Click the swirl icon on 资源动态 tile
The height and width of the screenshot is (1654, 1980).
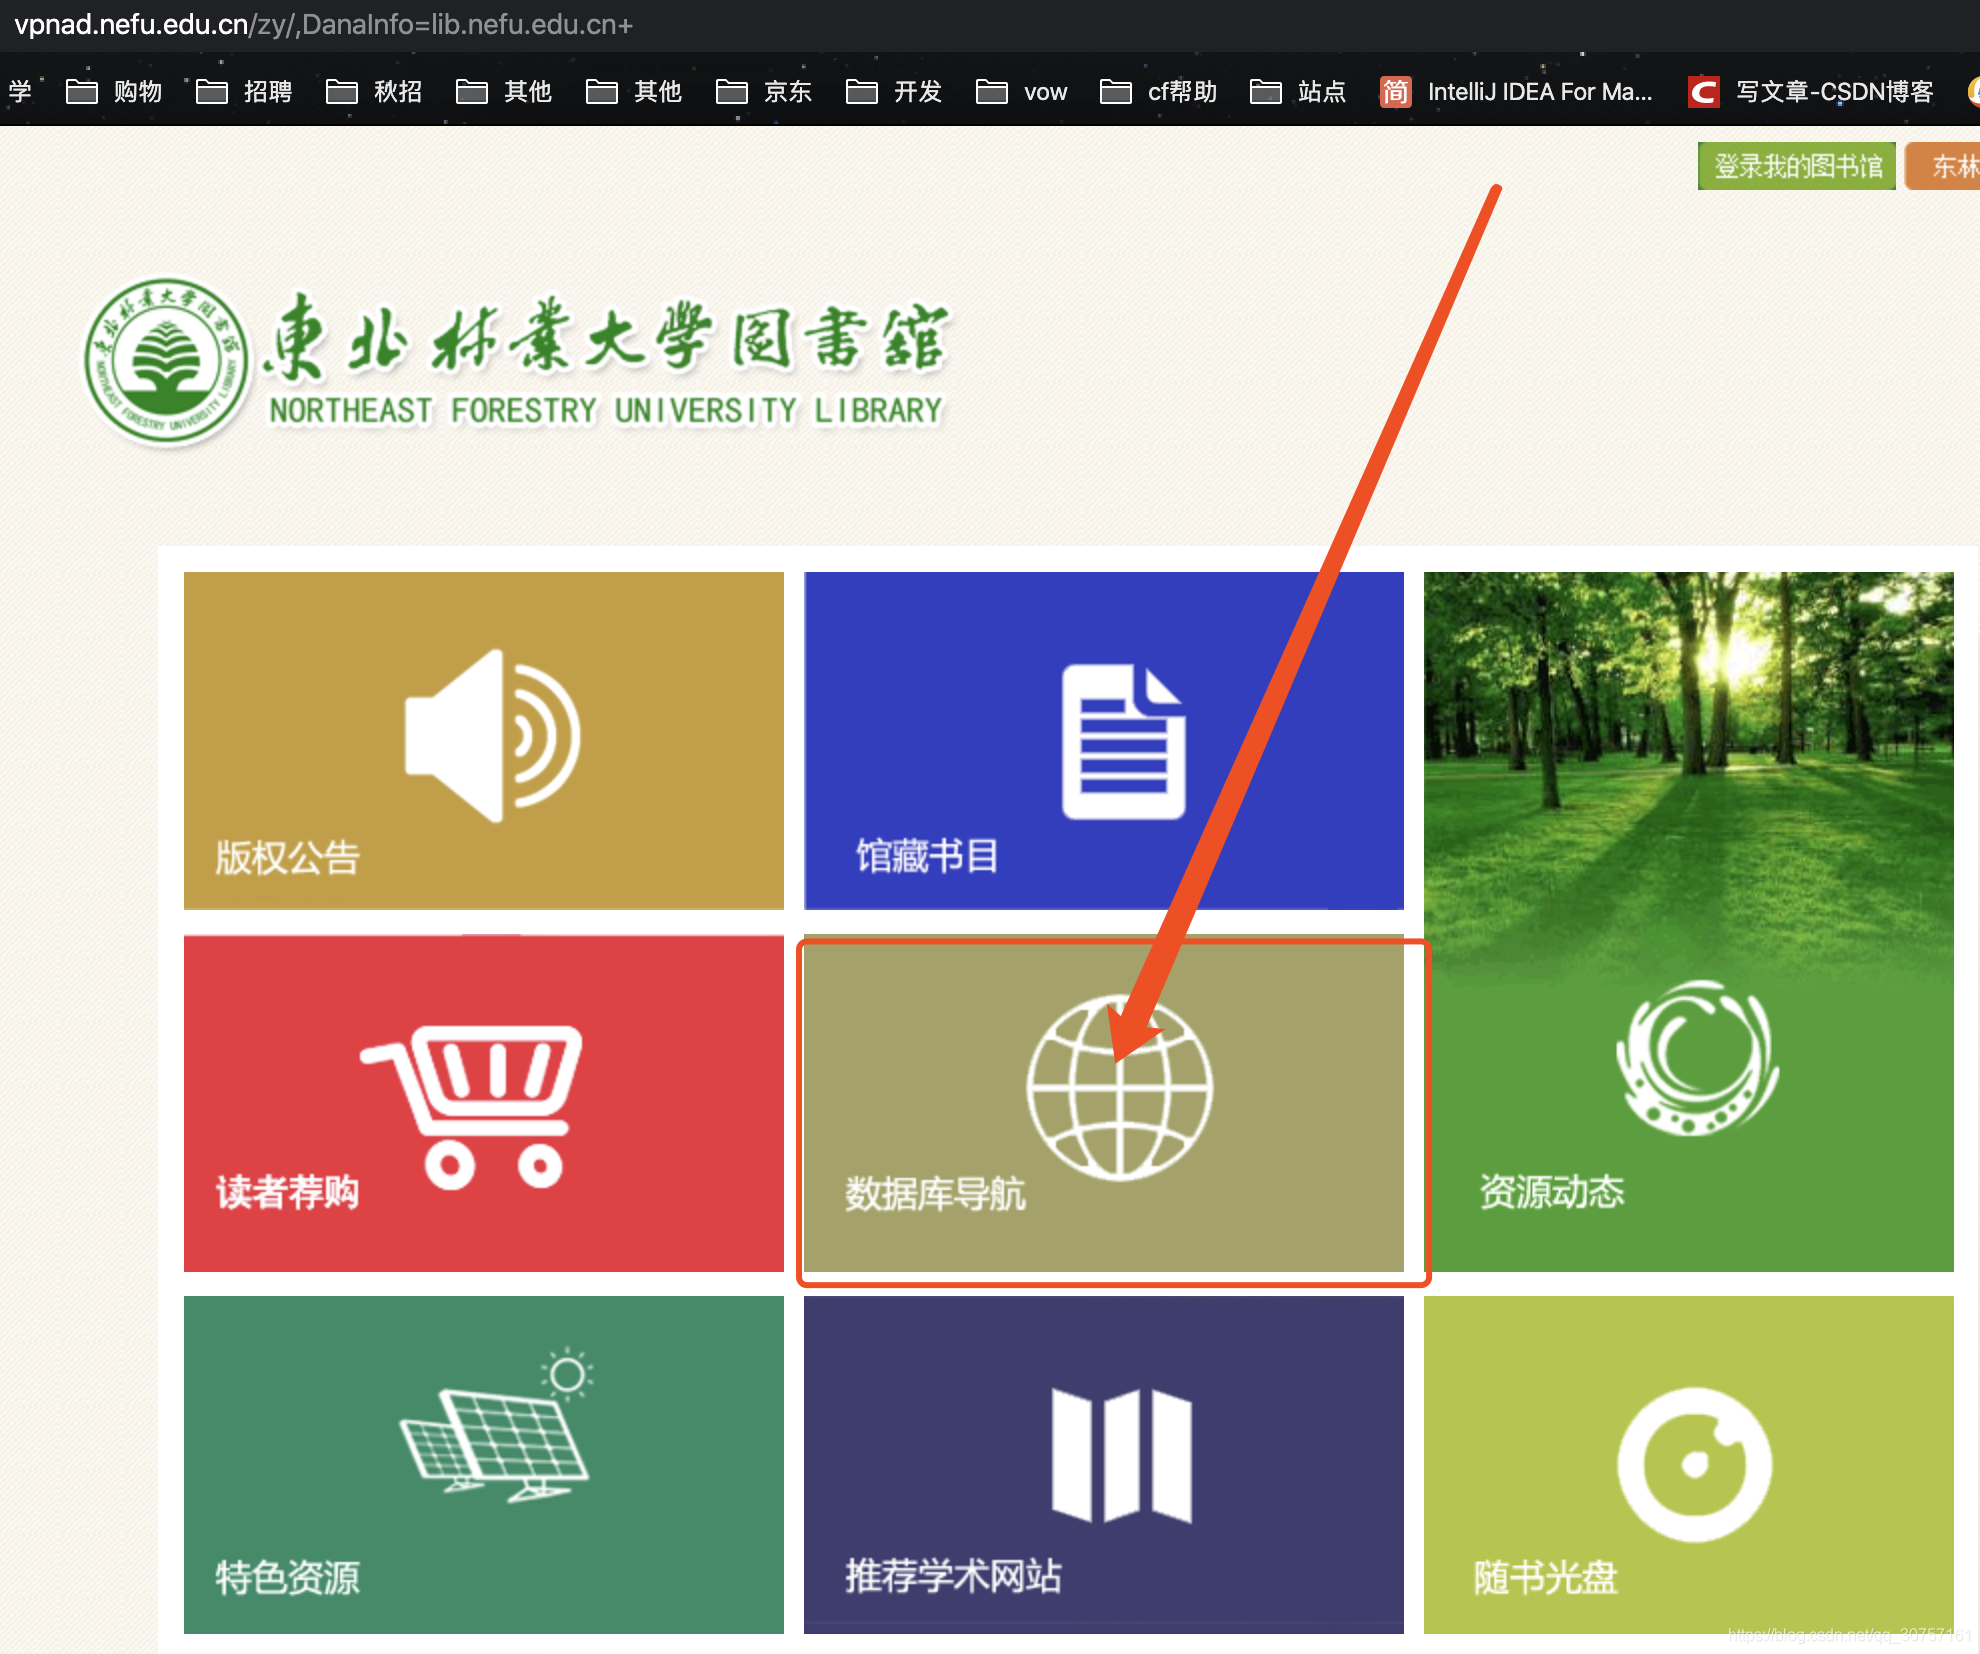[1696, 1058]
